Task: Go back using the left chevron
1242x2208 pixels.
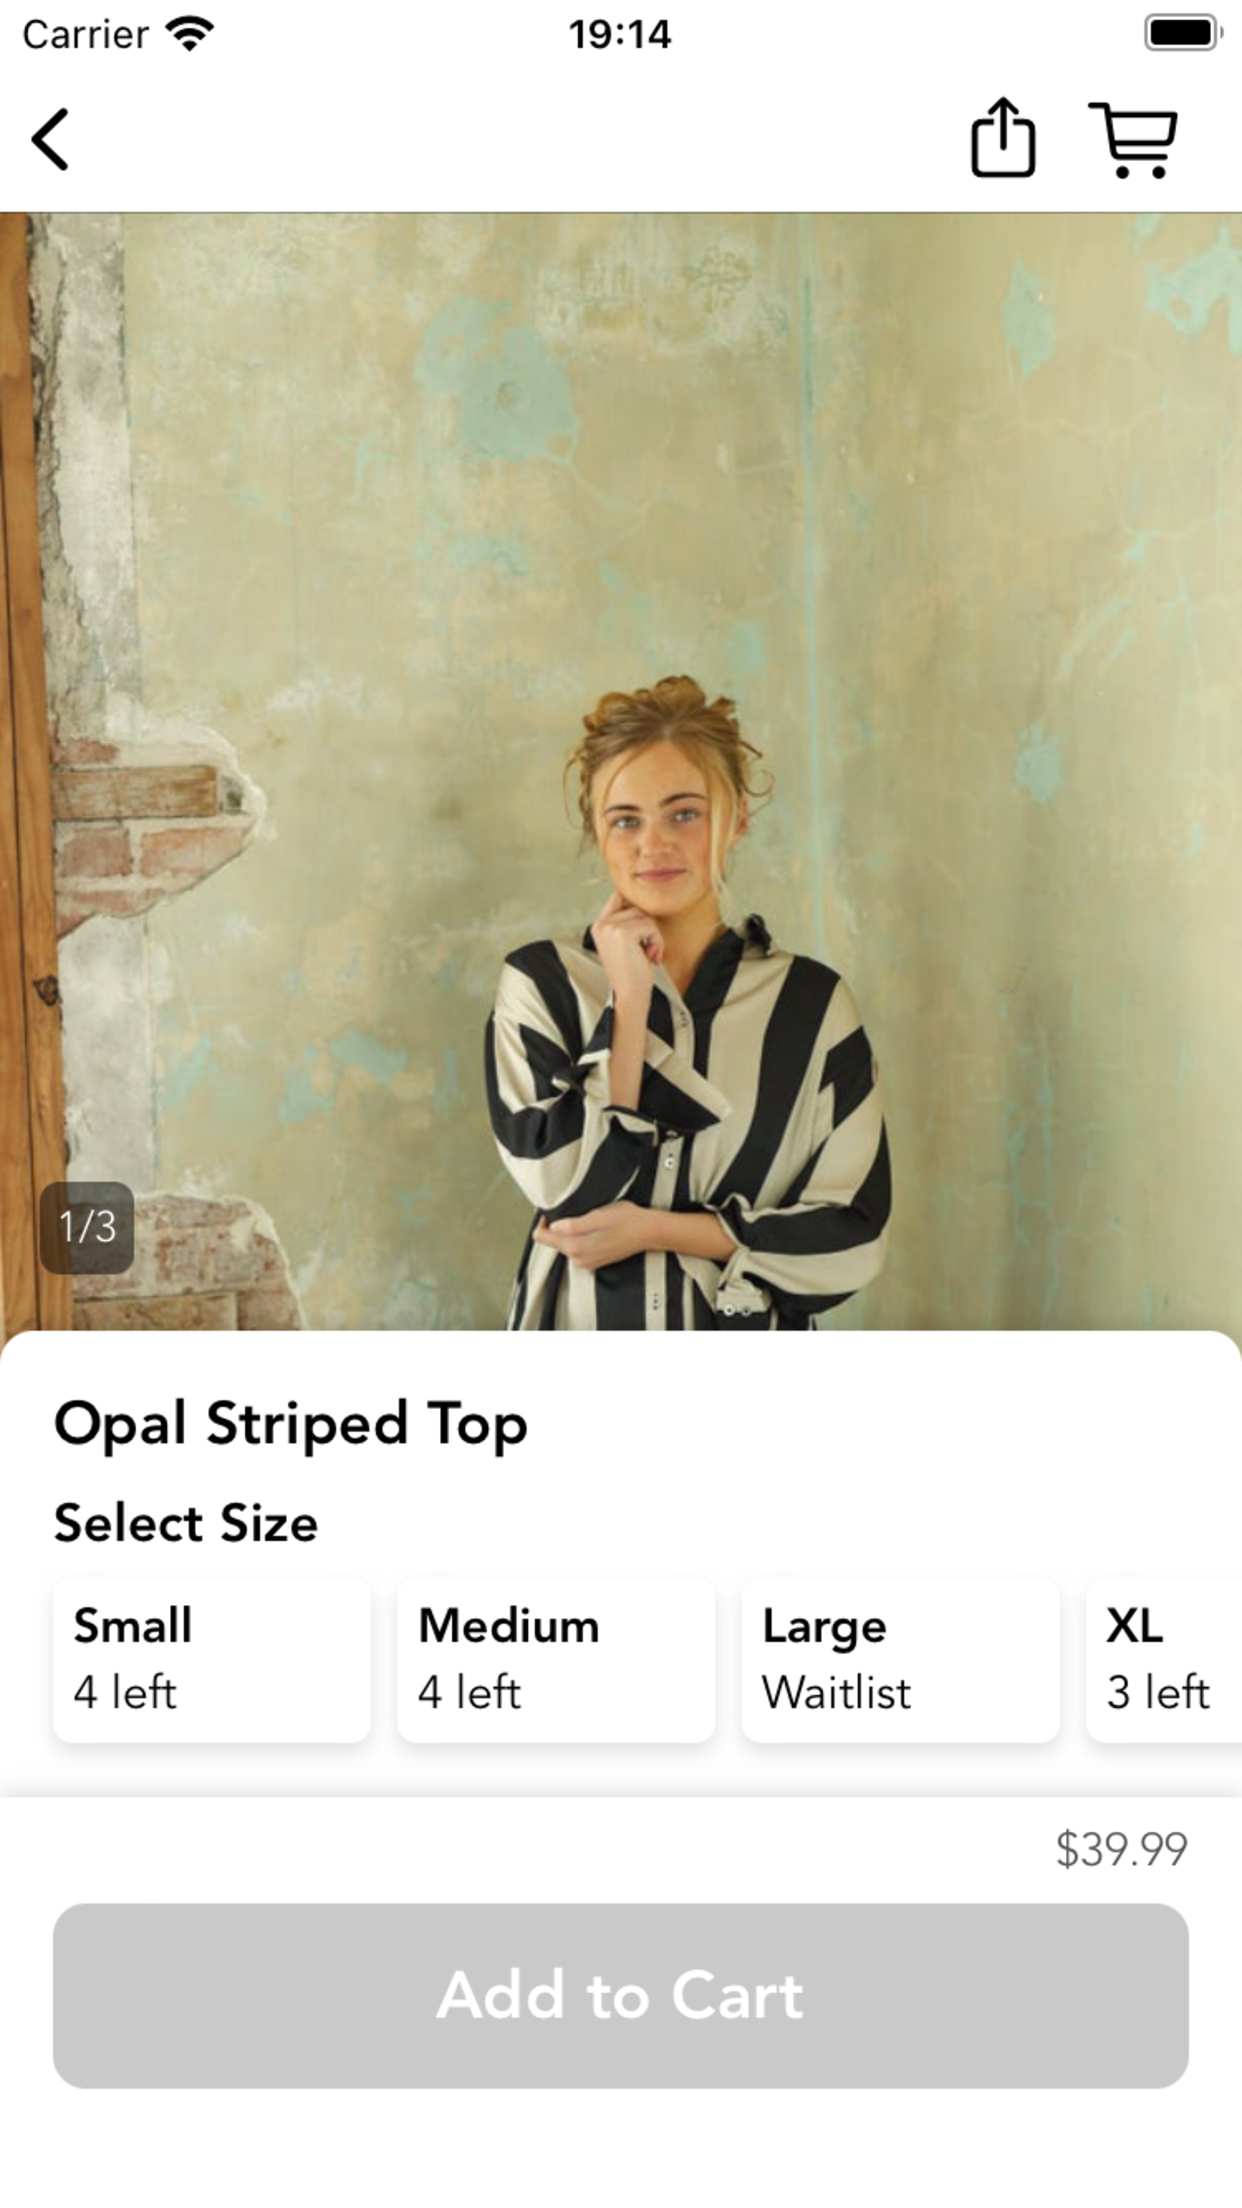Action: pos(50,139)
